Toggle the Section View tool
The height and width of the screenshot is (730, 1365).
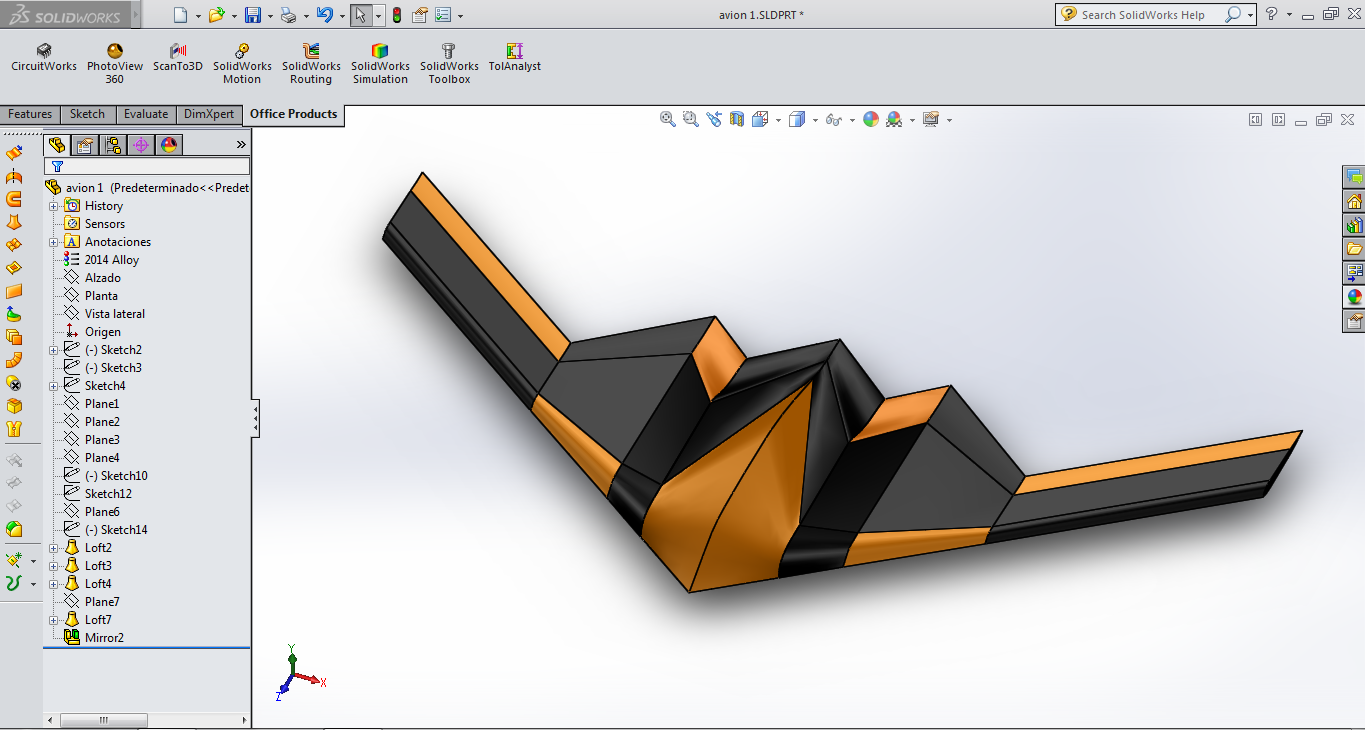tap(737, 119)
